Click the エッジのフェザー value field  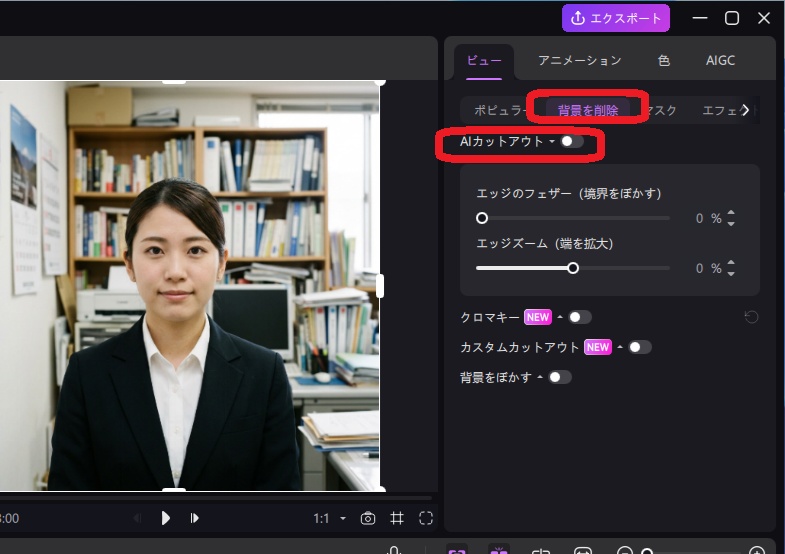coord(699,218)
